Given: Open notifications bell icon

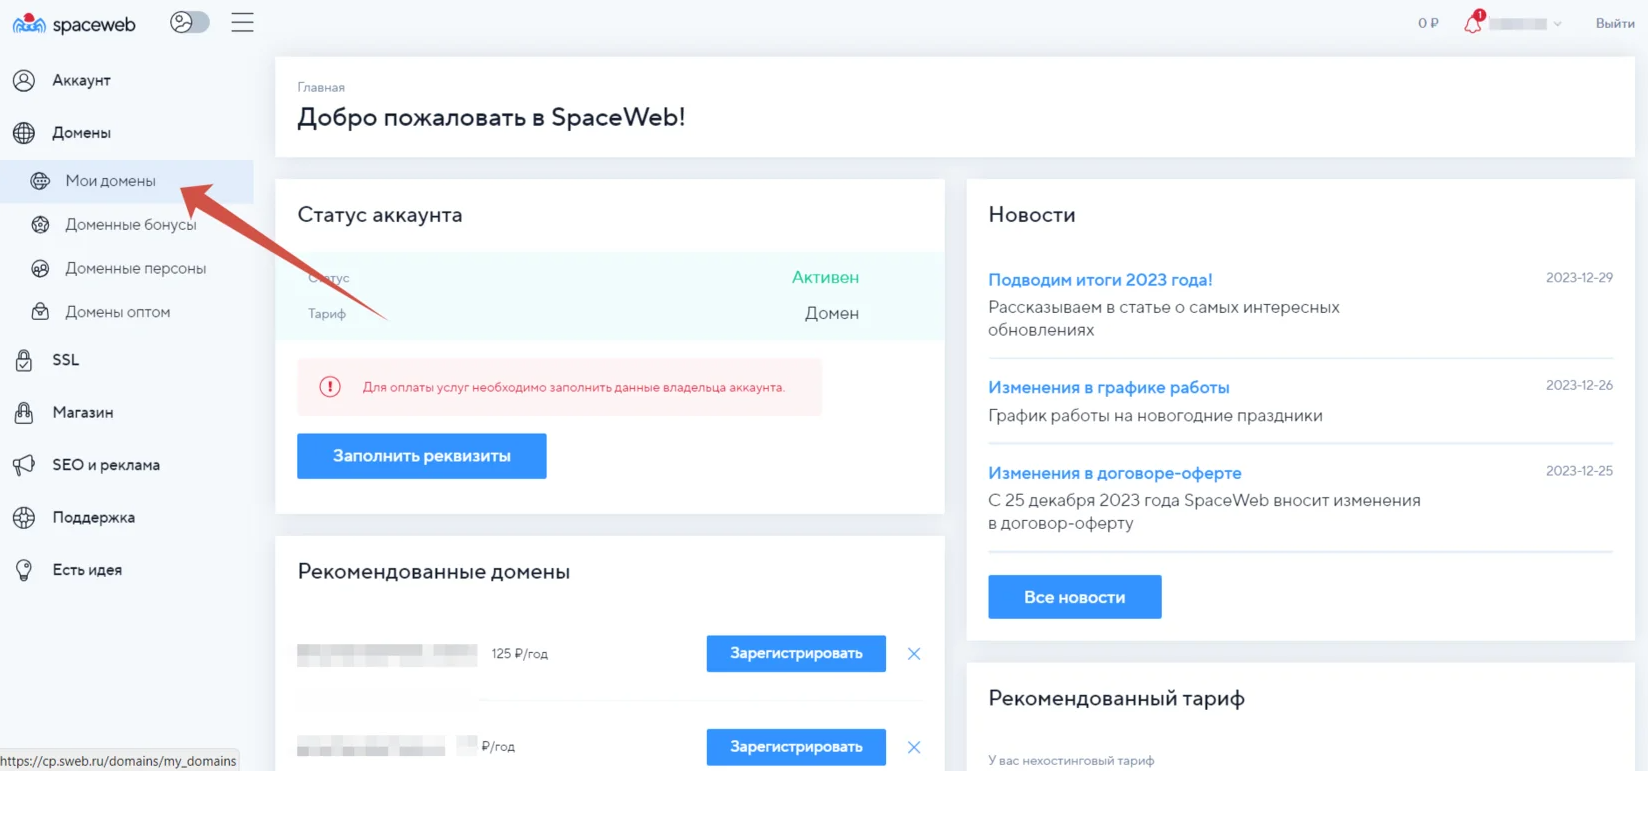Looking at the screenshot, I should [1473, 23].
